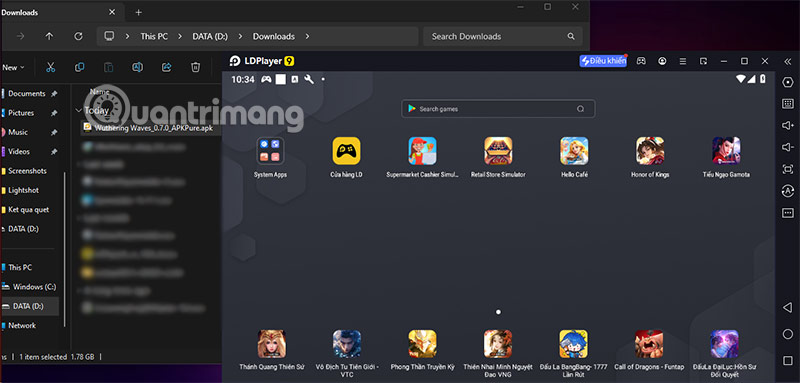Open more tools ellipsis in LDPlayer sidebar

point(788,213)
